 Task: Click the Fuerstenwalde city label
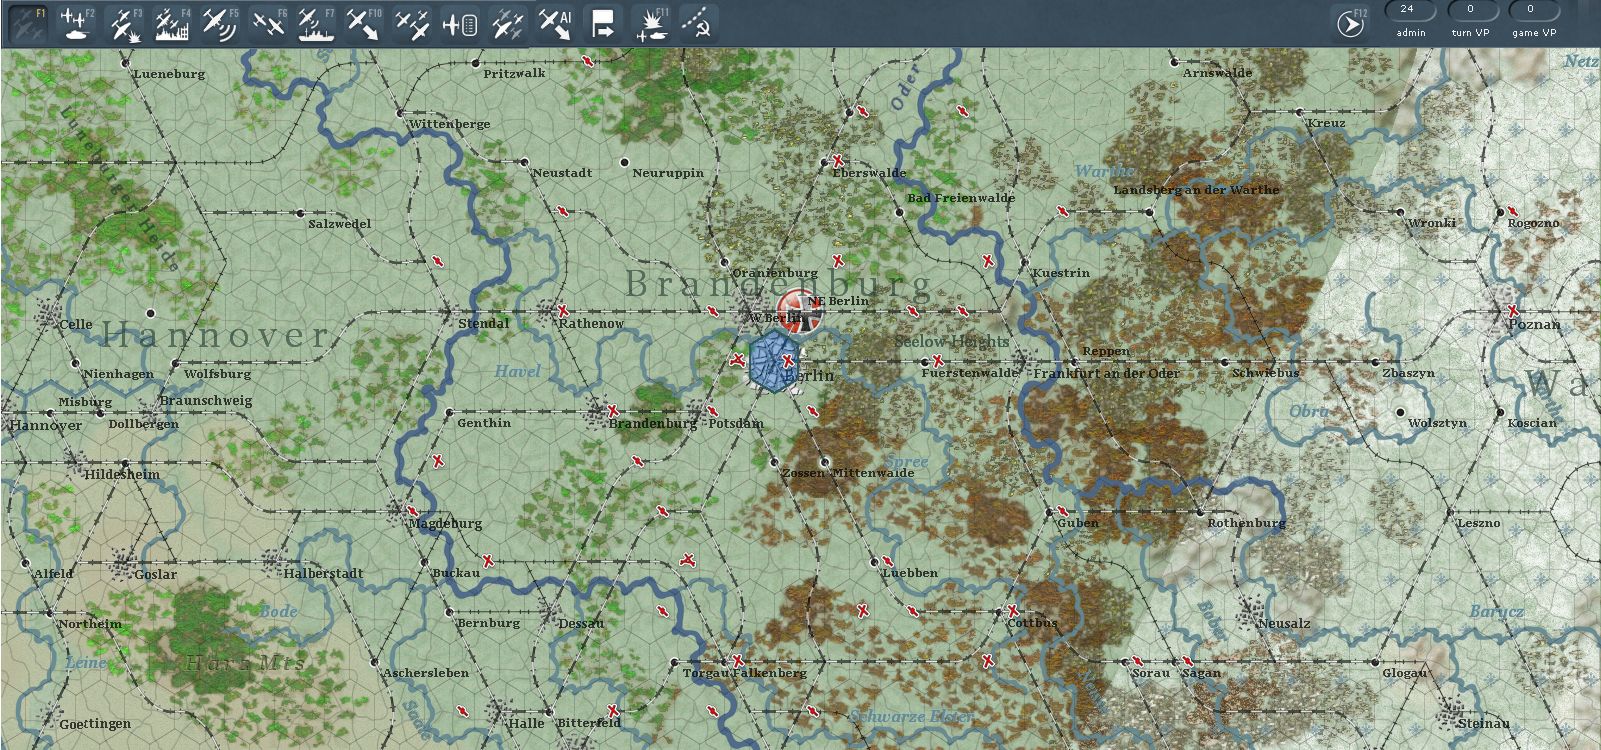pyautogui.click(x=969, y=373)
